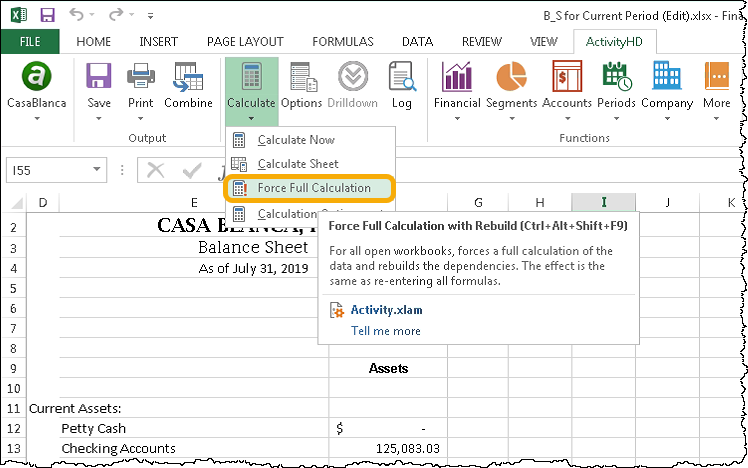Expand the Segments dropdown arrow
Viewport: 748px width, 468px height.
pyautogui.click(x=512, y=118)
